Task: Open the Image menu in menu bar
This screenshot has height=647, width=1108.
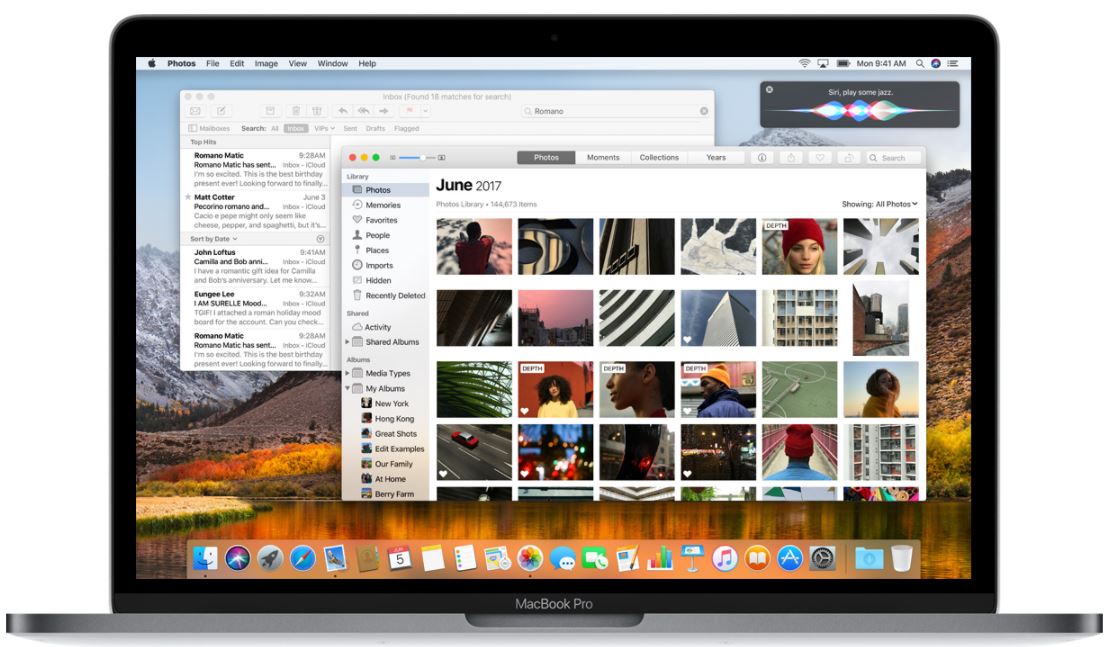Action: pyautogui.click(x=266, y=64)
